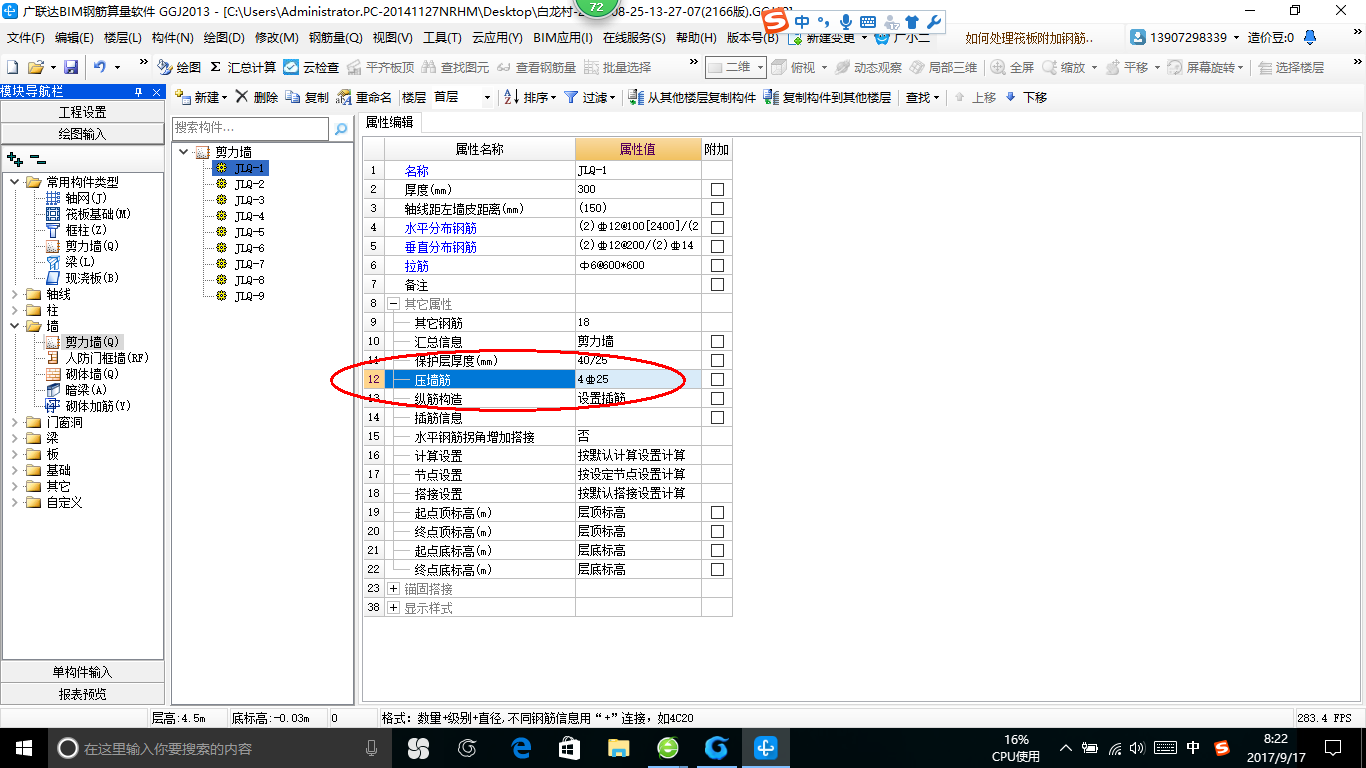Select 人防门框墙(RF) in the tree
The image size is (1366, 768).
[107, 358]
